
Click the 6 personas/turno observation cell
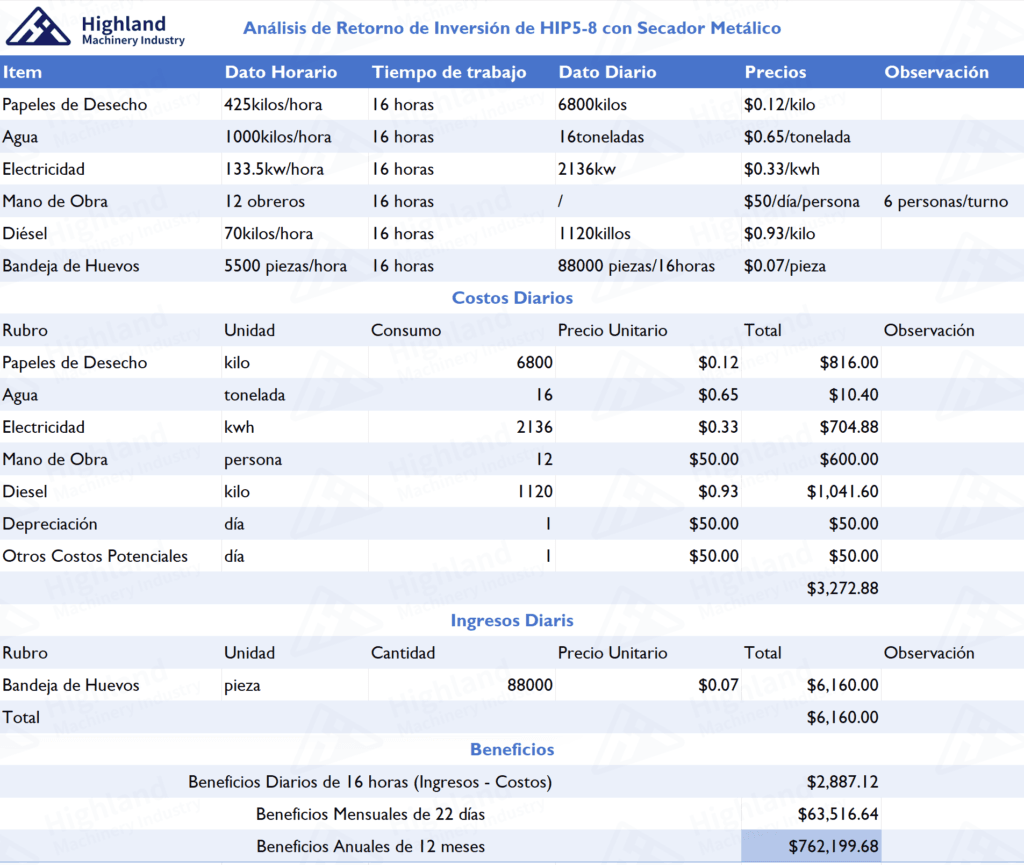point(946,201)
